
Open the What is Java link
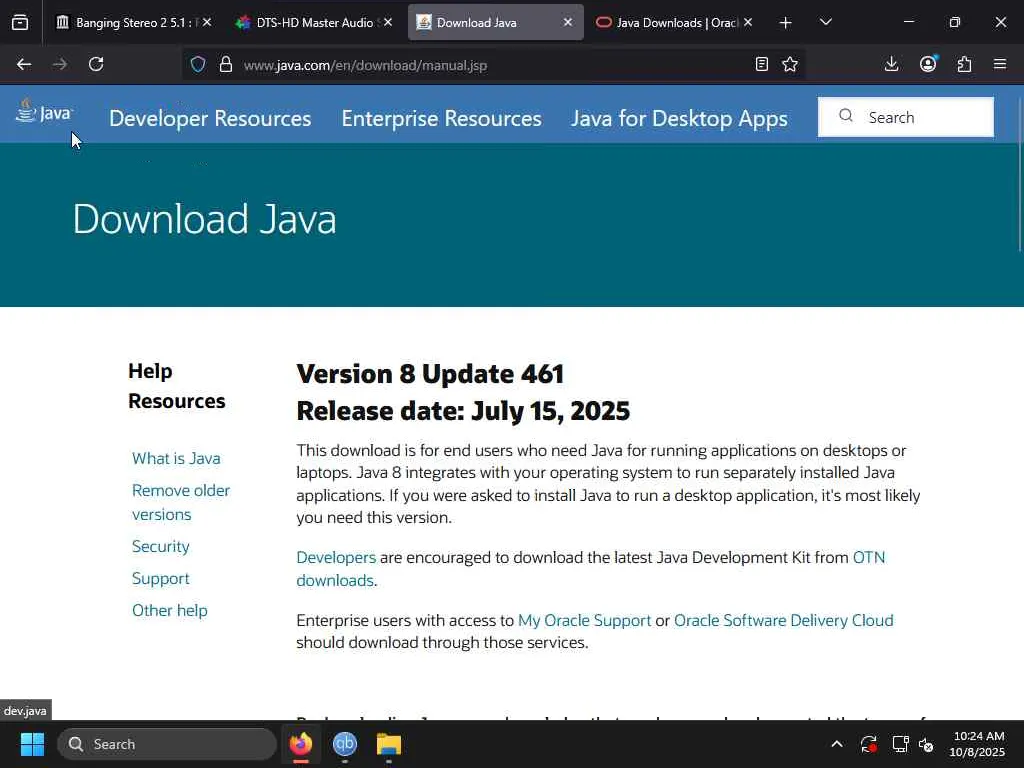[x=176, y=458]
